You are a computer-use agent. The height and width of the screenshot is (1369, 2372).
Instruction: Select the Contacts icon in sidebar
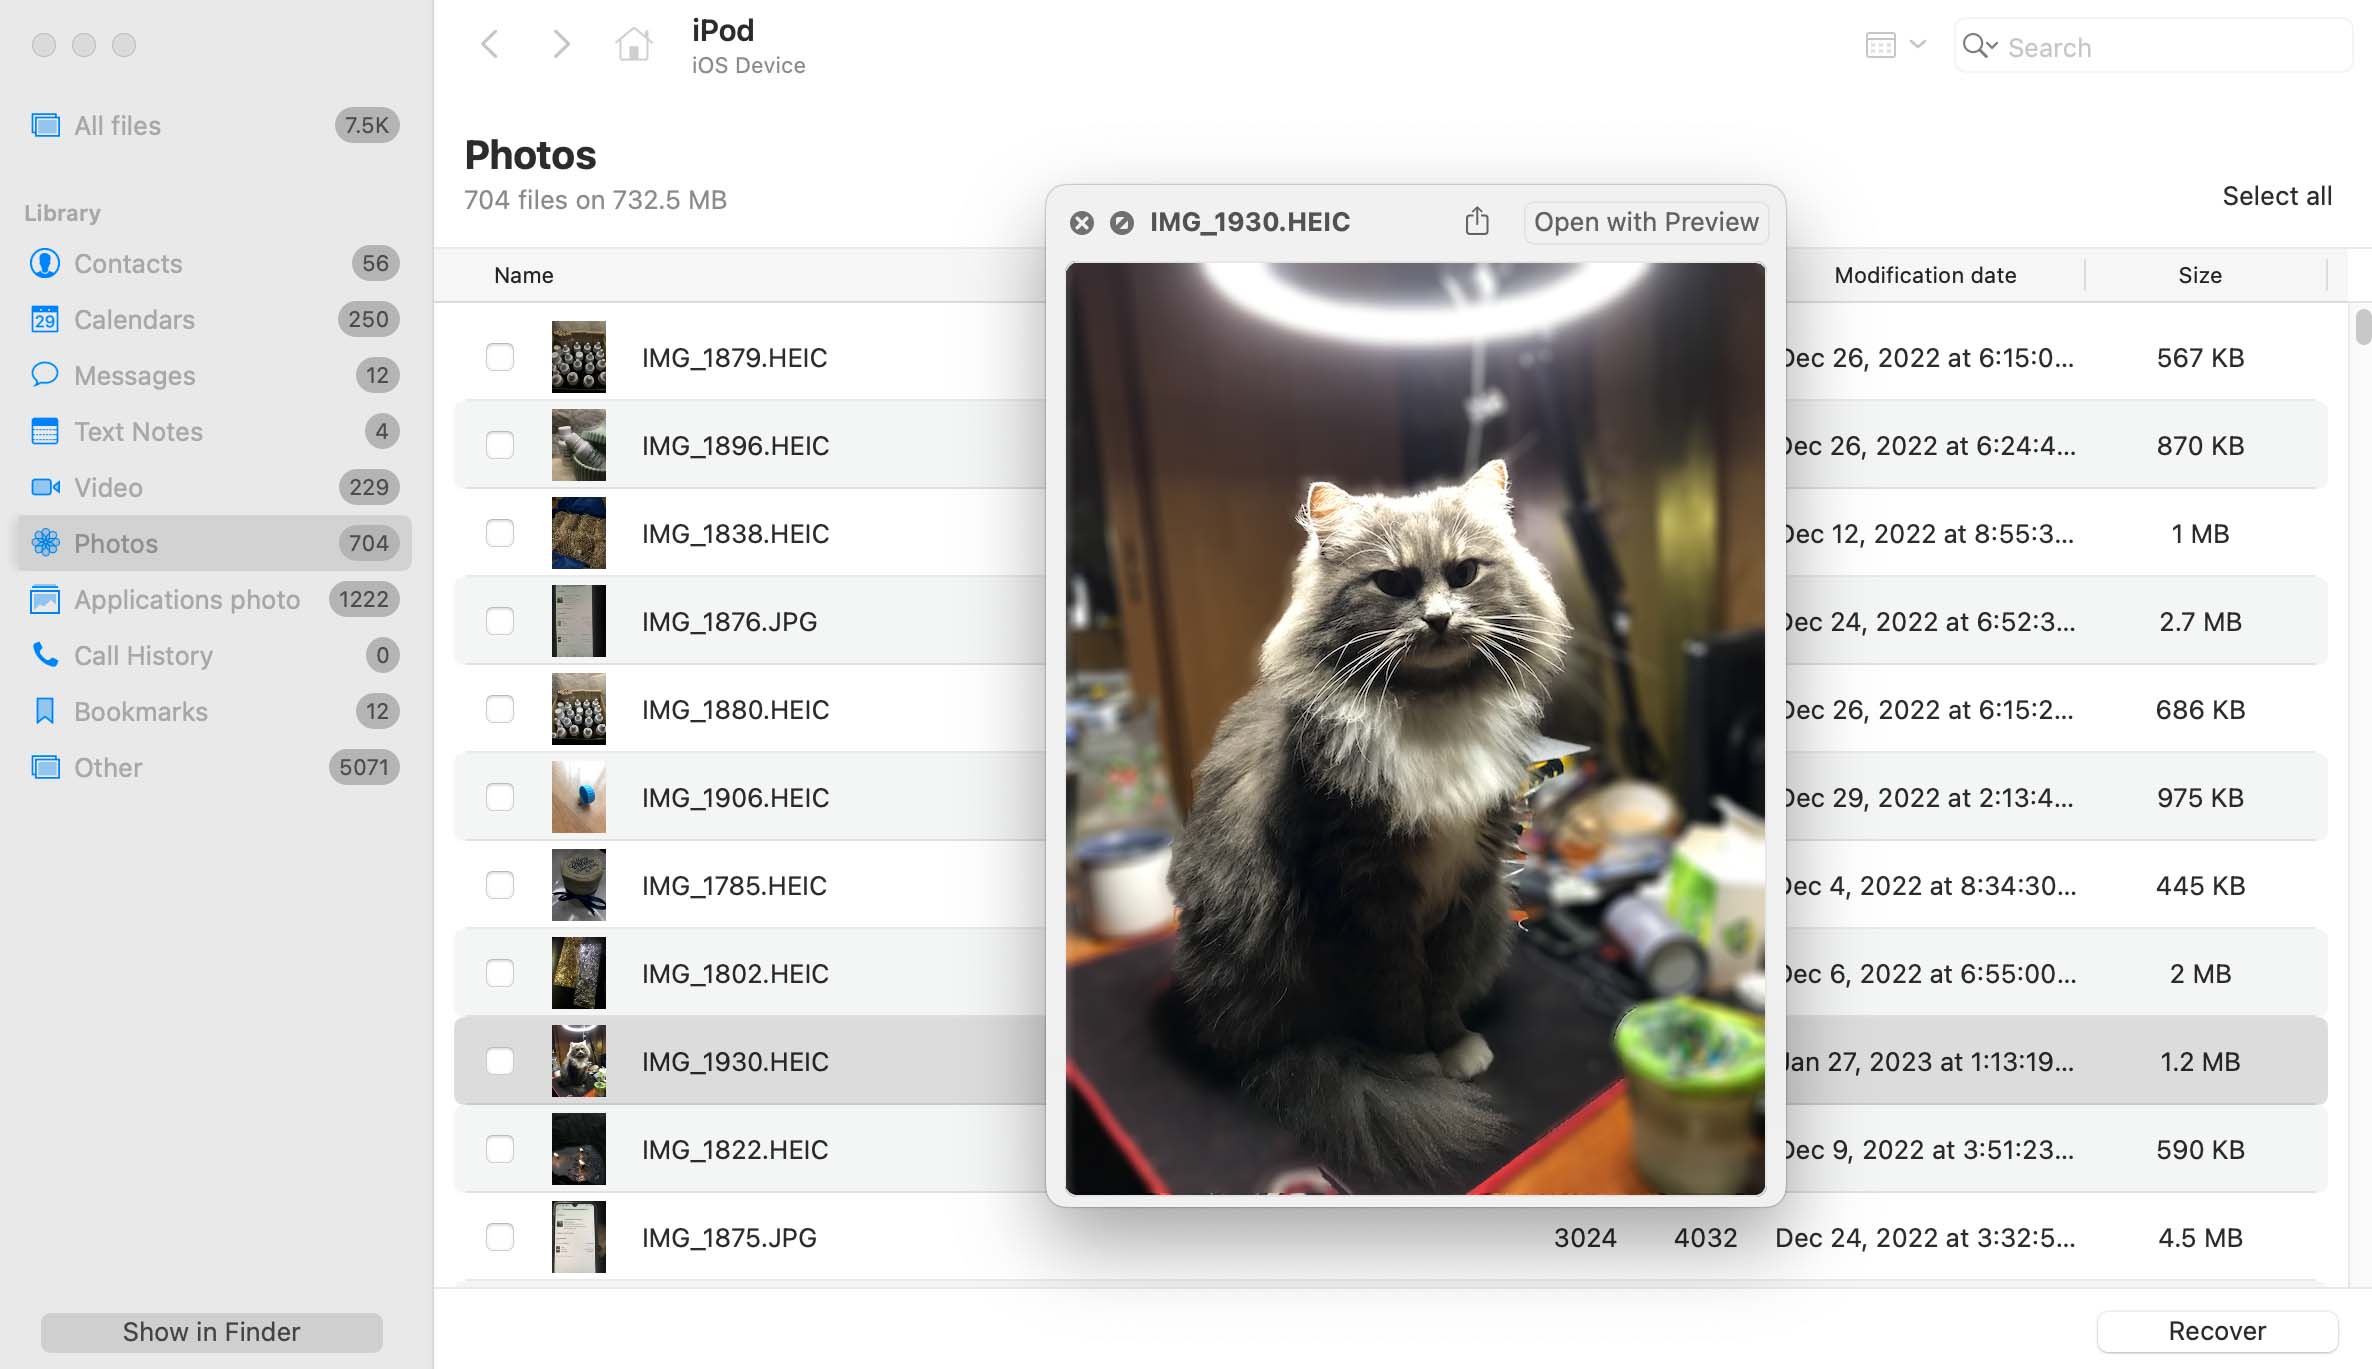tap(45, 263)
